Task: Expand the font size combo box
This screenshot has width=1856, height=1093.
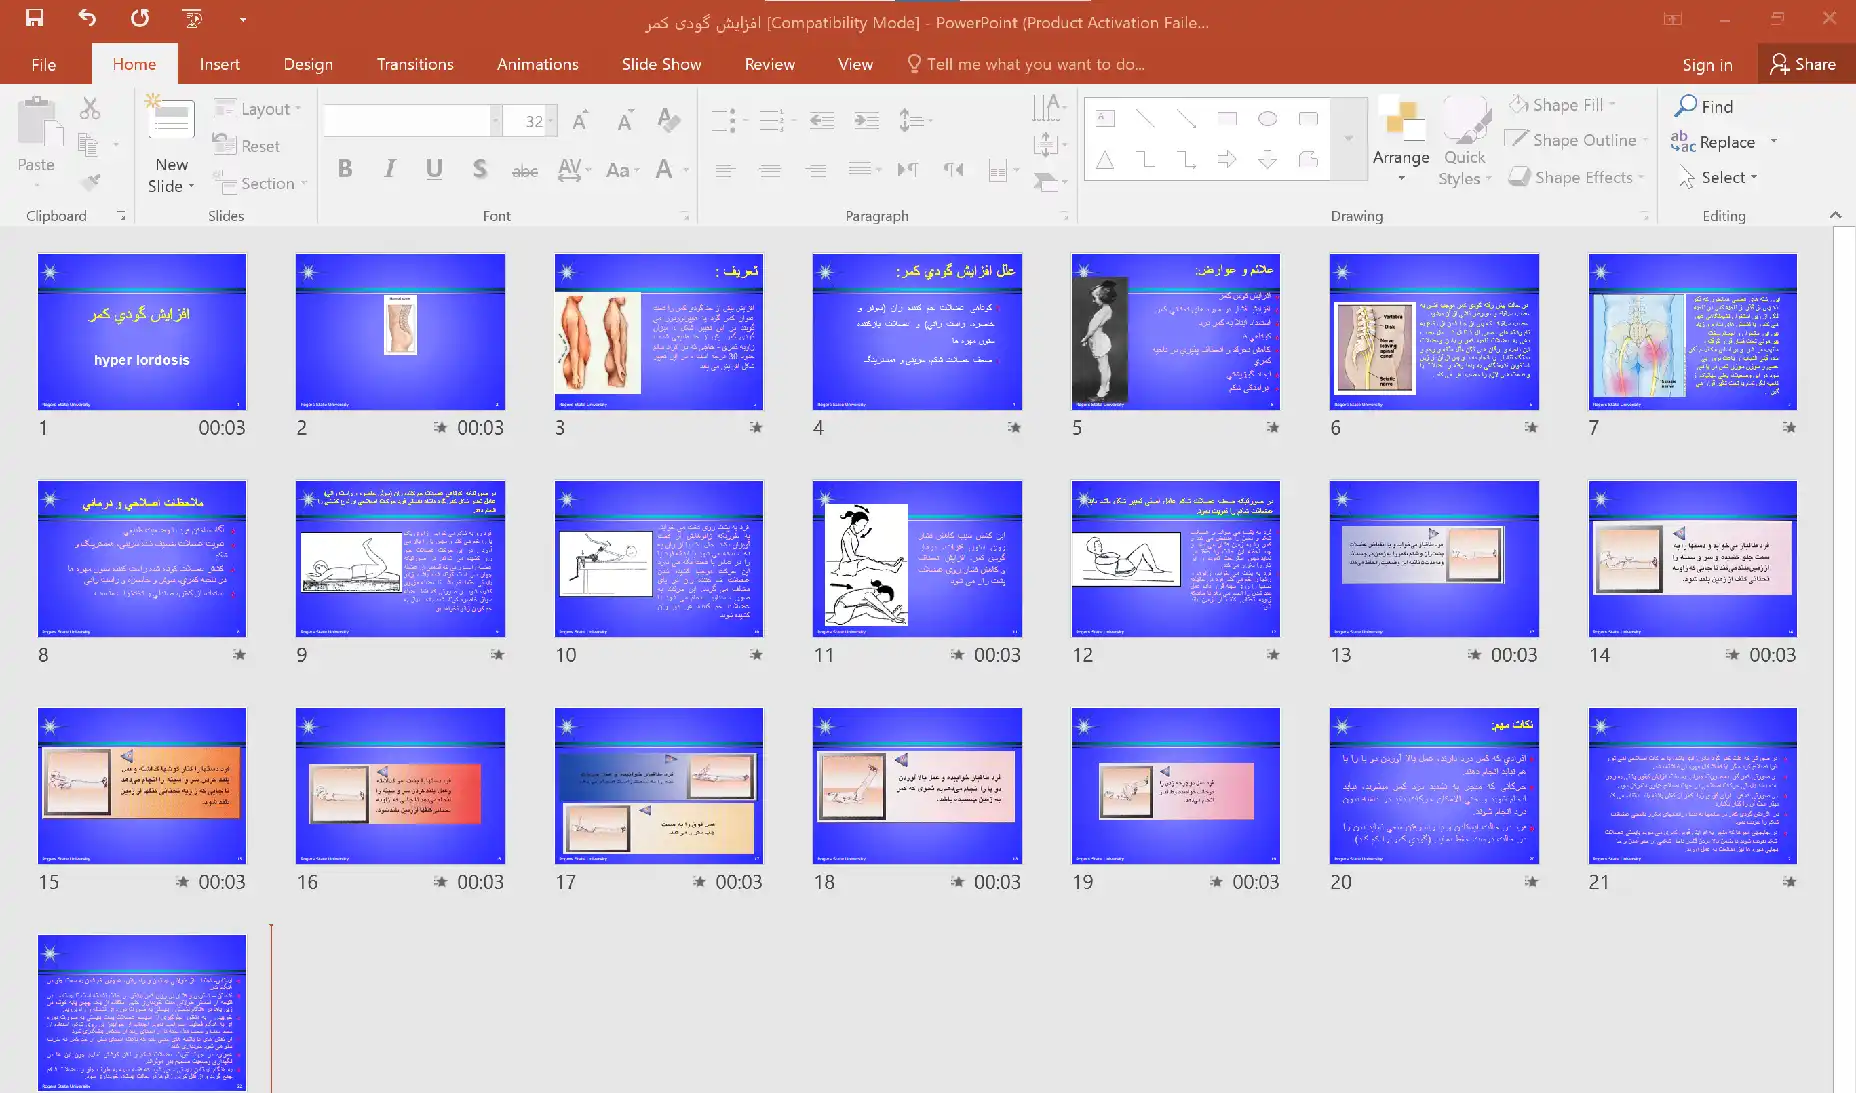Action: click(x=551, y=121)
